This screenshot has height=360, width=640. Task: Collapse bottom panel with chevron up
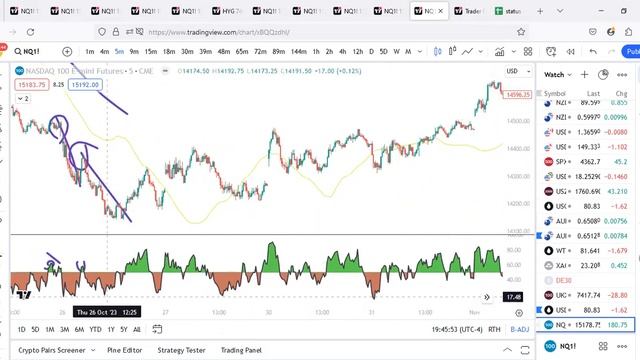[x=507, y=350]
